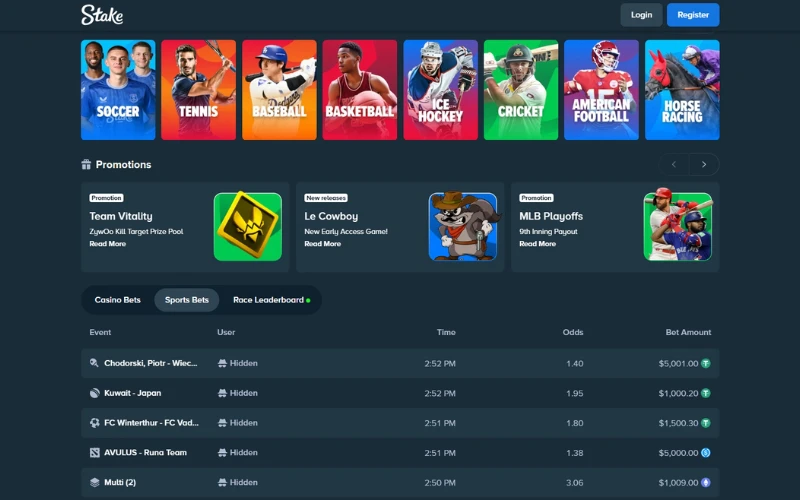Open the FC Winterthur - FC Vad... event
Image resolution: width=800 pixels, height=500 pixels.
coord(152,422)
